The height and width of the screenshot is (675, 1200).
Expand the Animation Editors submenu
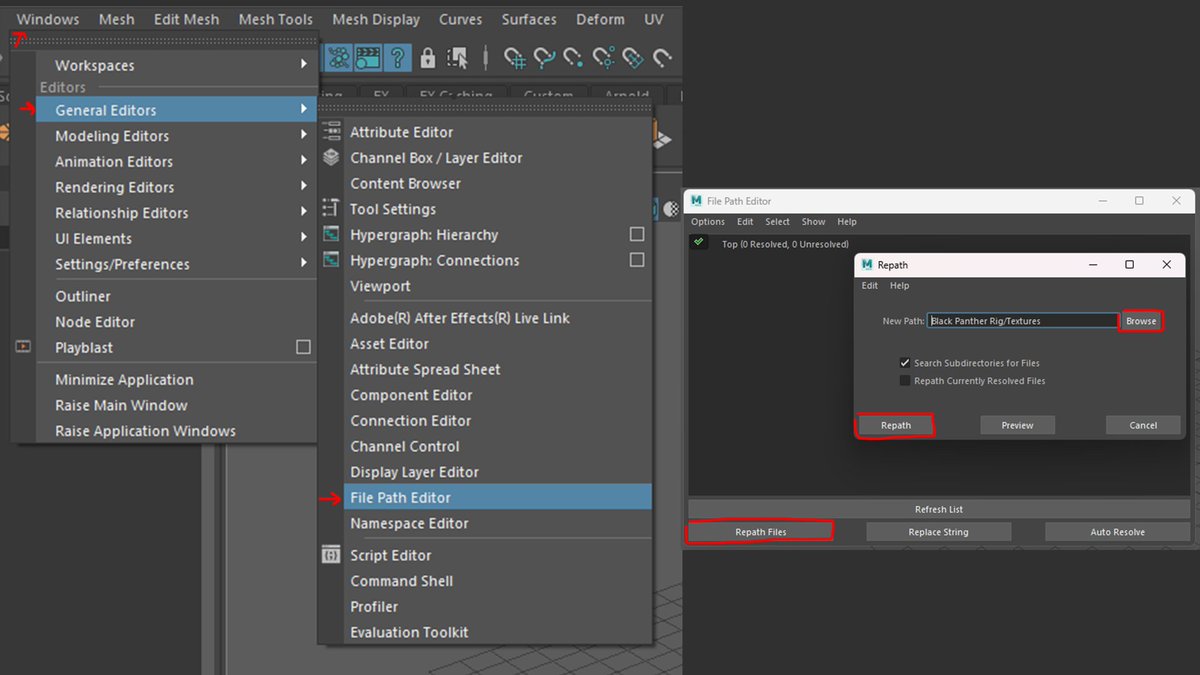click(304, 161)
